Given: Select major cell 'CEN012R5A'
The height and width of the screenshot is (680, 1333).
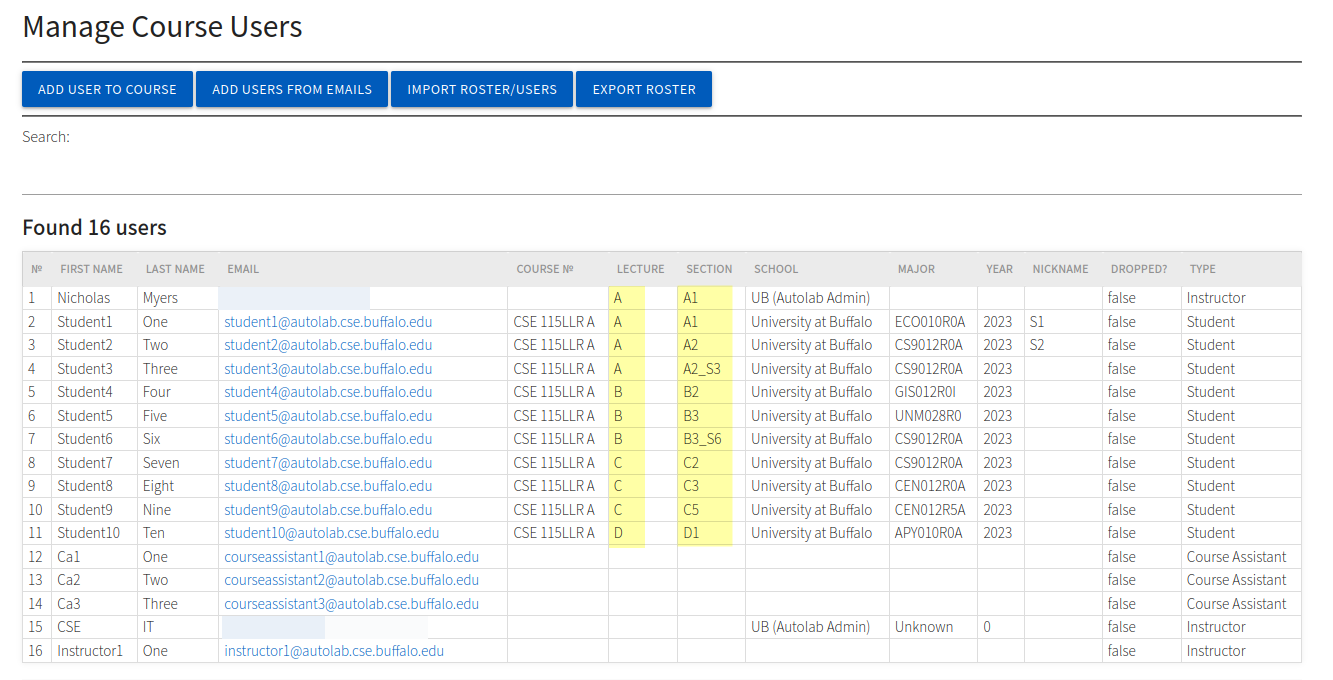Looking at the screenshot, I should (930, 510).
